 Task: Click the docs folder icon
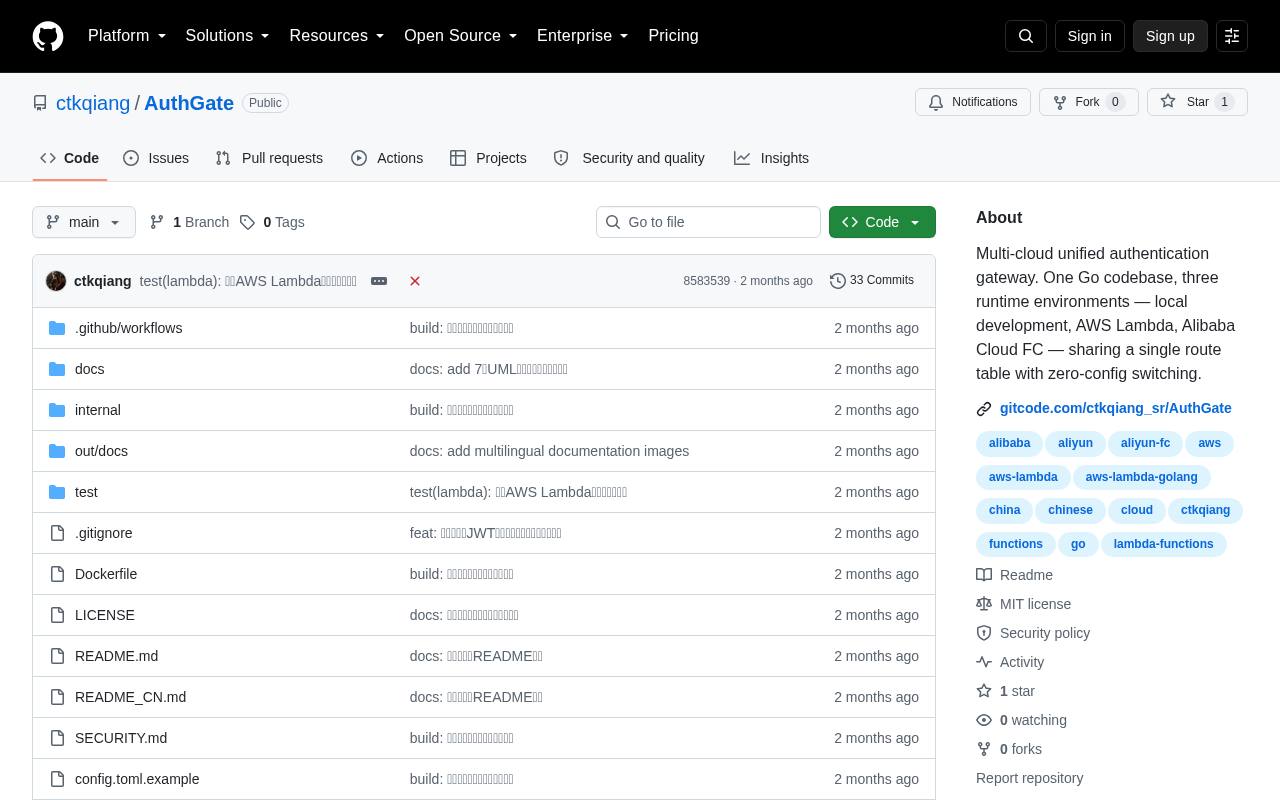coord(57,369)
